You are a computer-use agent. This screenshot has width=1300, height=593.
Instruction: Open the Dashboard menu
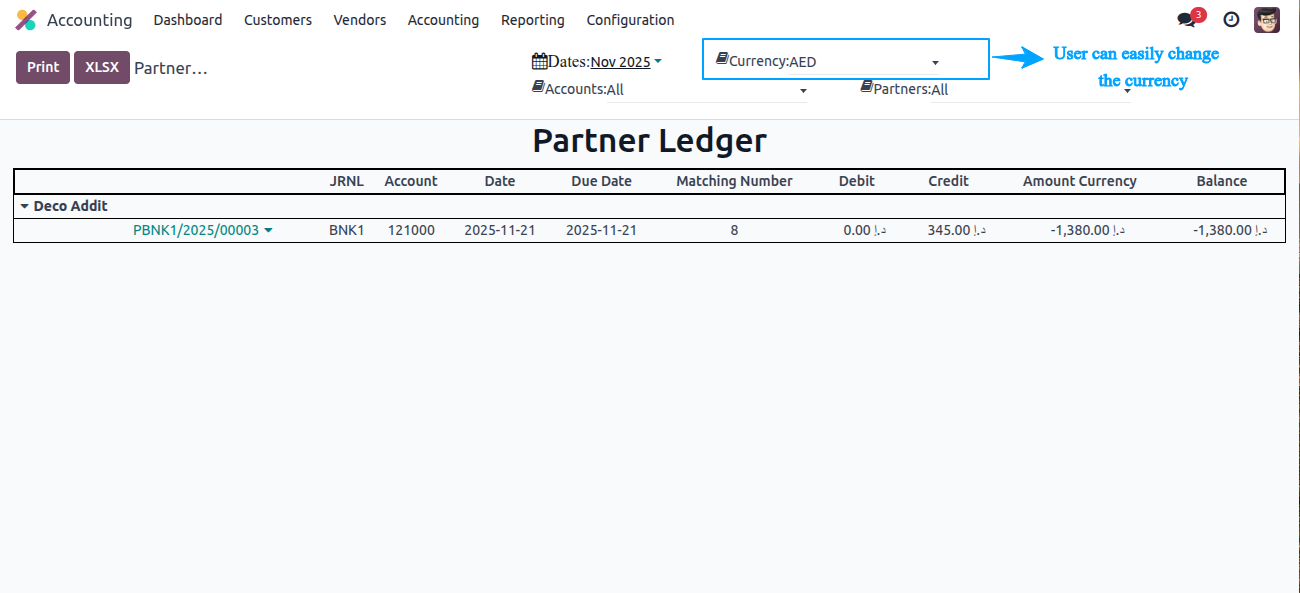(188, 20)
